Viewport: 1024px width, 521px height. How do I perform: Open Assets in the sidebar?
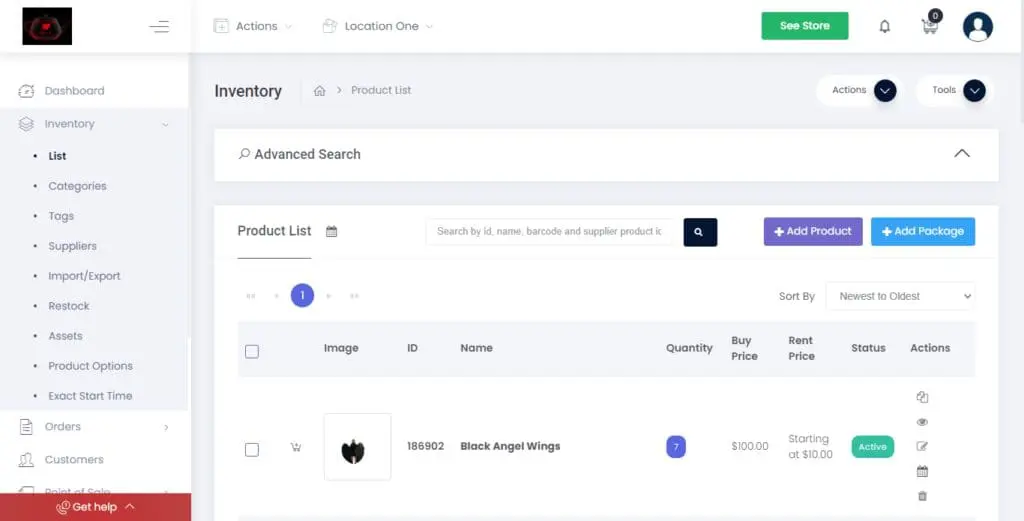pos(65,336)
